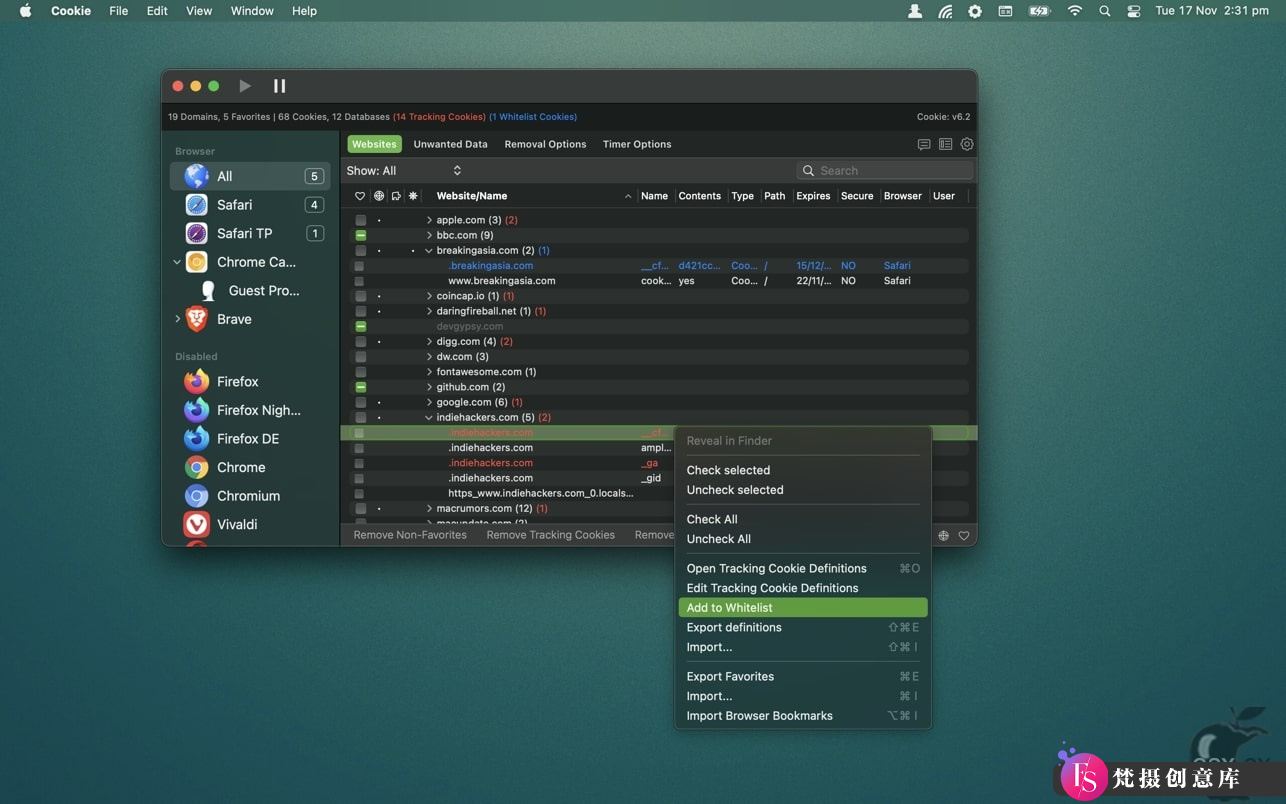Click the globe column header icon
Screen dimensions: 1286x804
(x=378, y=196)
